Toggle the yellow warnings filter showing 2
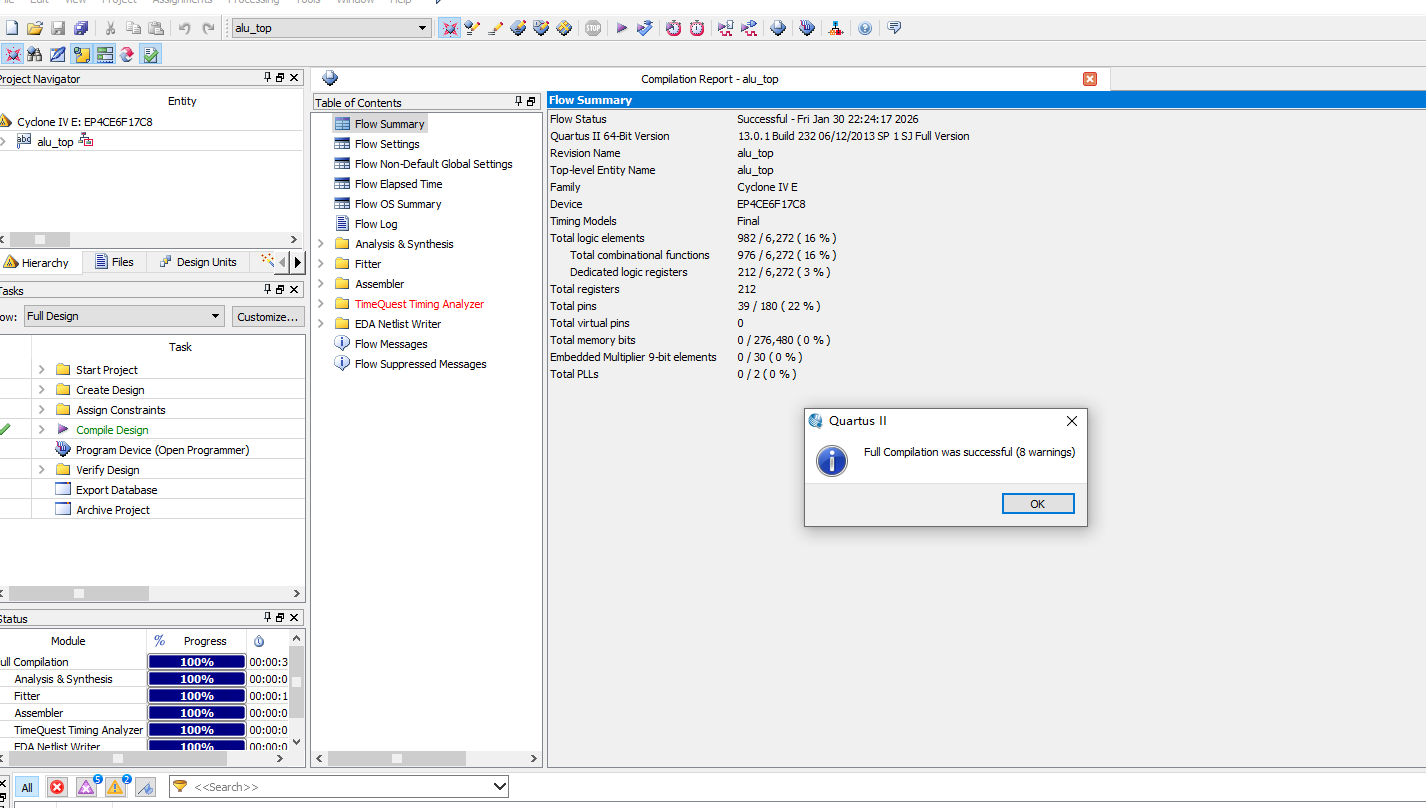This screenshot has height=808, width=1426. pyautogui.click(x=116, y=786)
